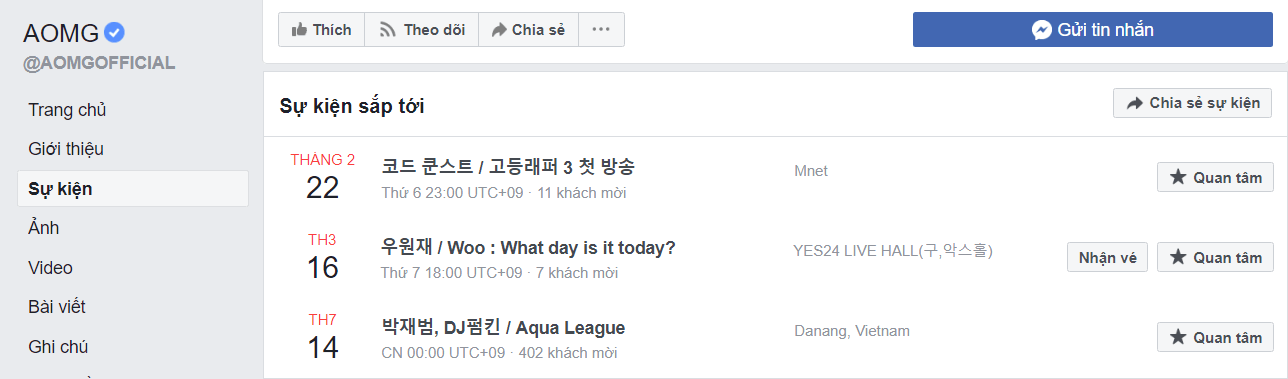Click the Gửi tin nhắn messenger button
This screenshot has height=379, width=1288.
click(x=1093, y=30)
